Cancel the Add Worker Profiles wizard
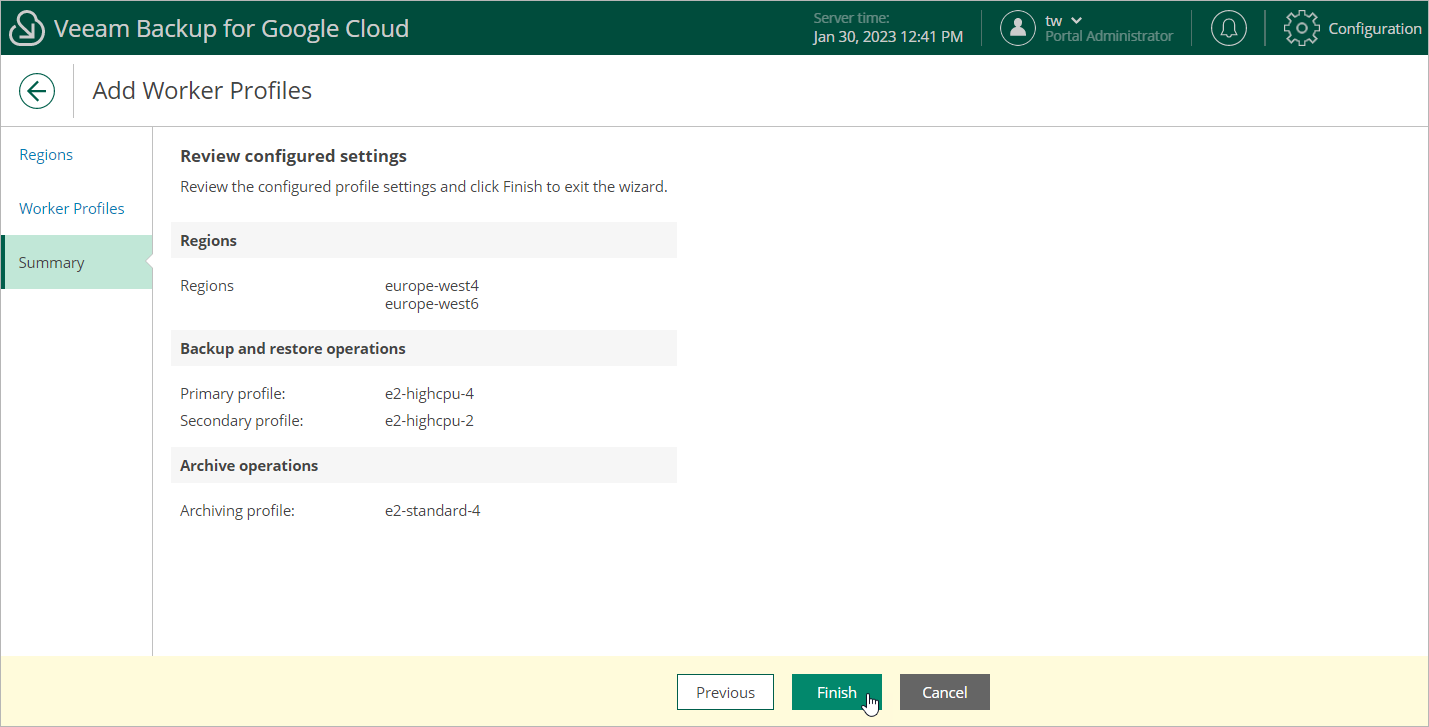Viewport: 1429px width, 727px height. click(x=945, y=692)
